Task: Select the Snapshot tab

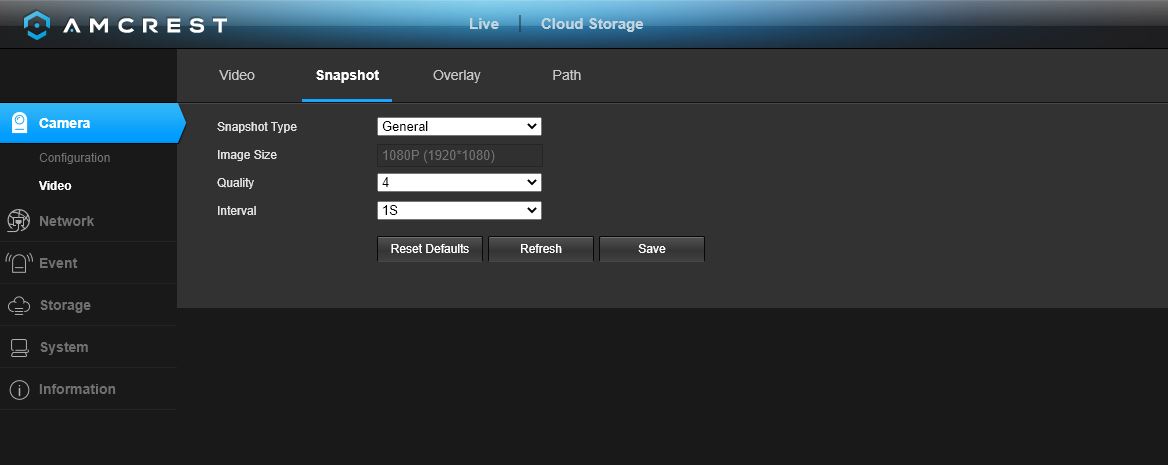Action: [347, 75]
